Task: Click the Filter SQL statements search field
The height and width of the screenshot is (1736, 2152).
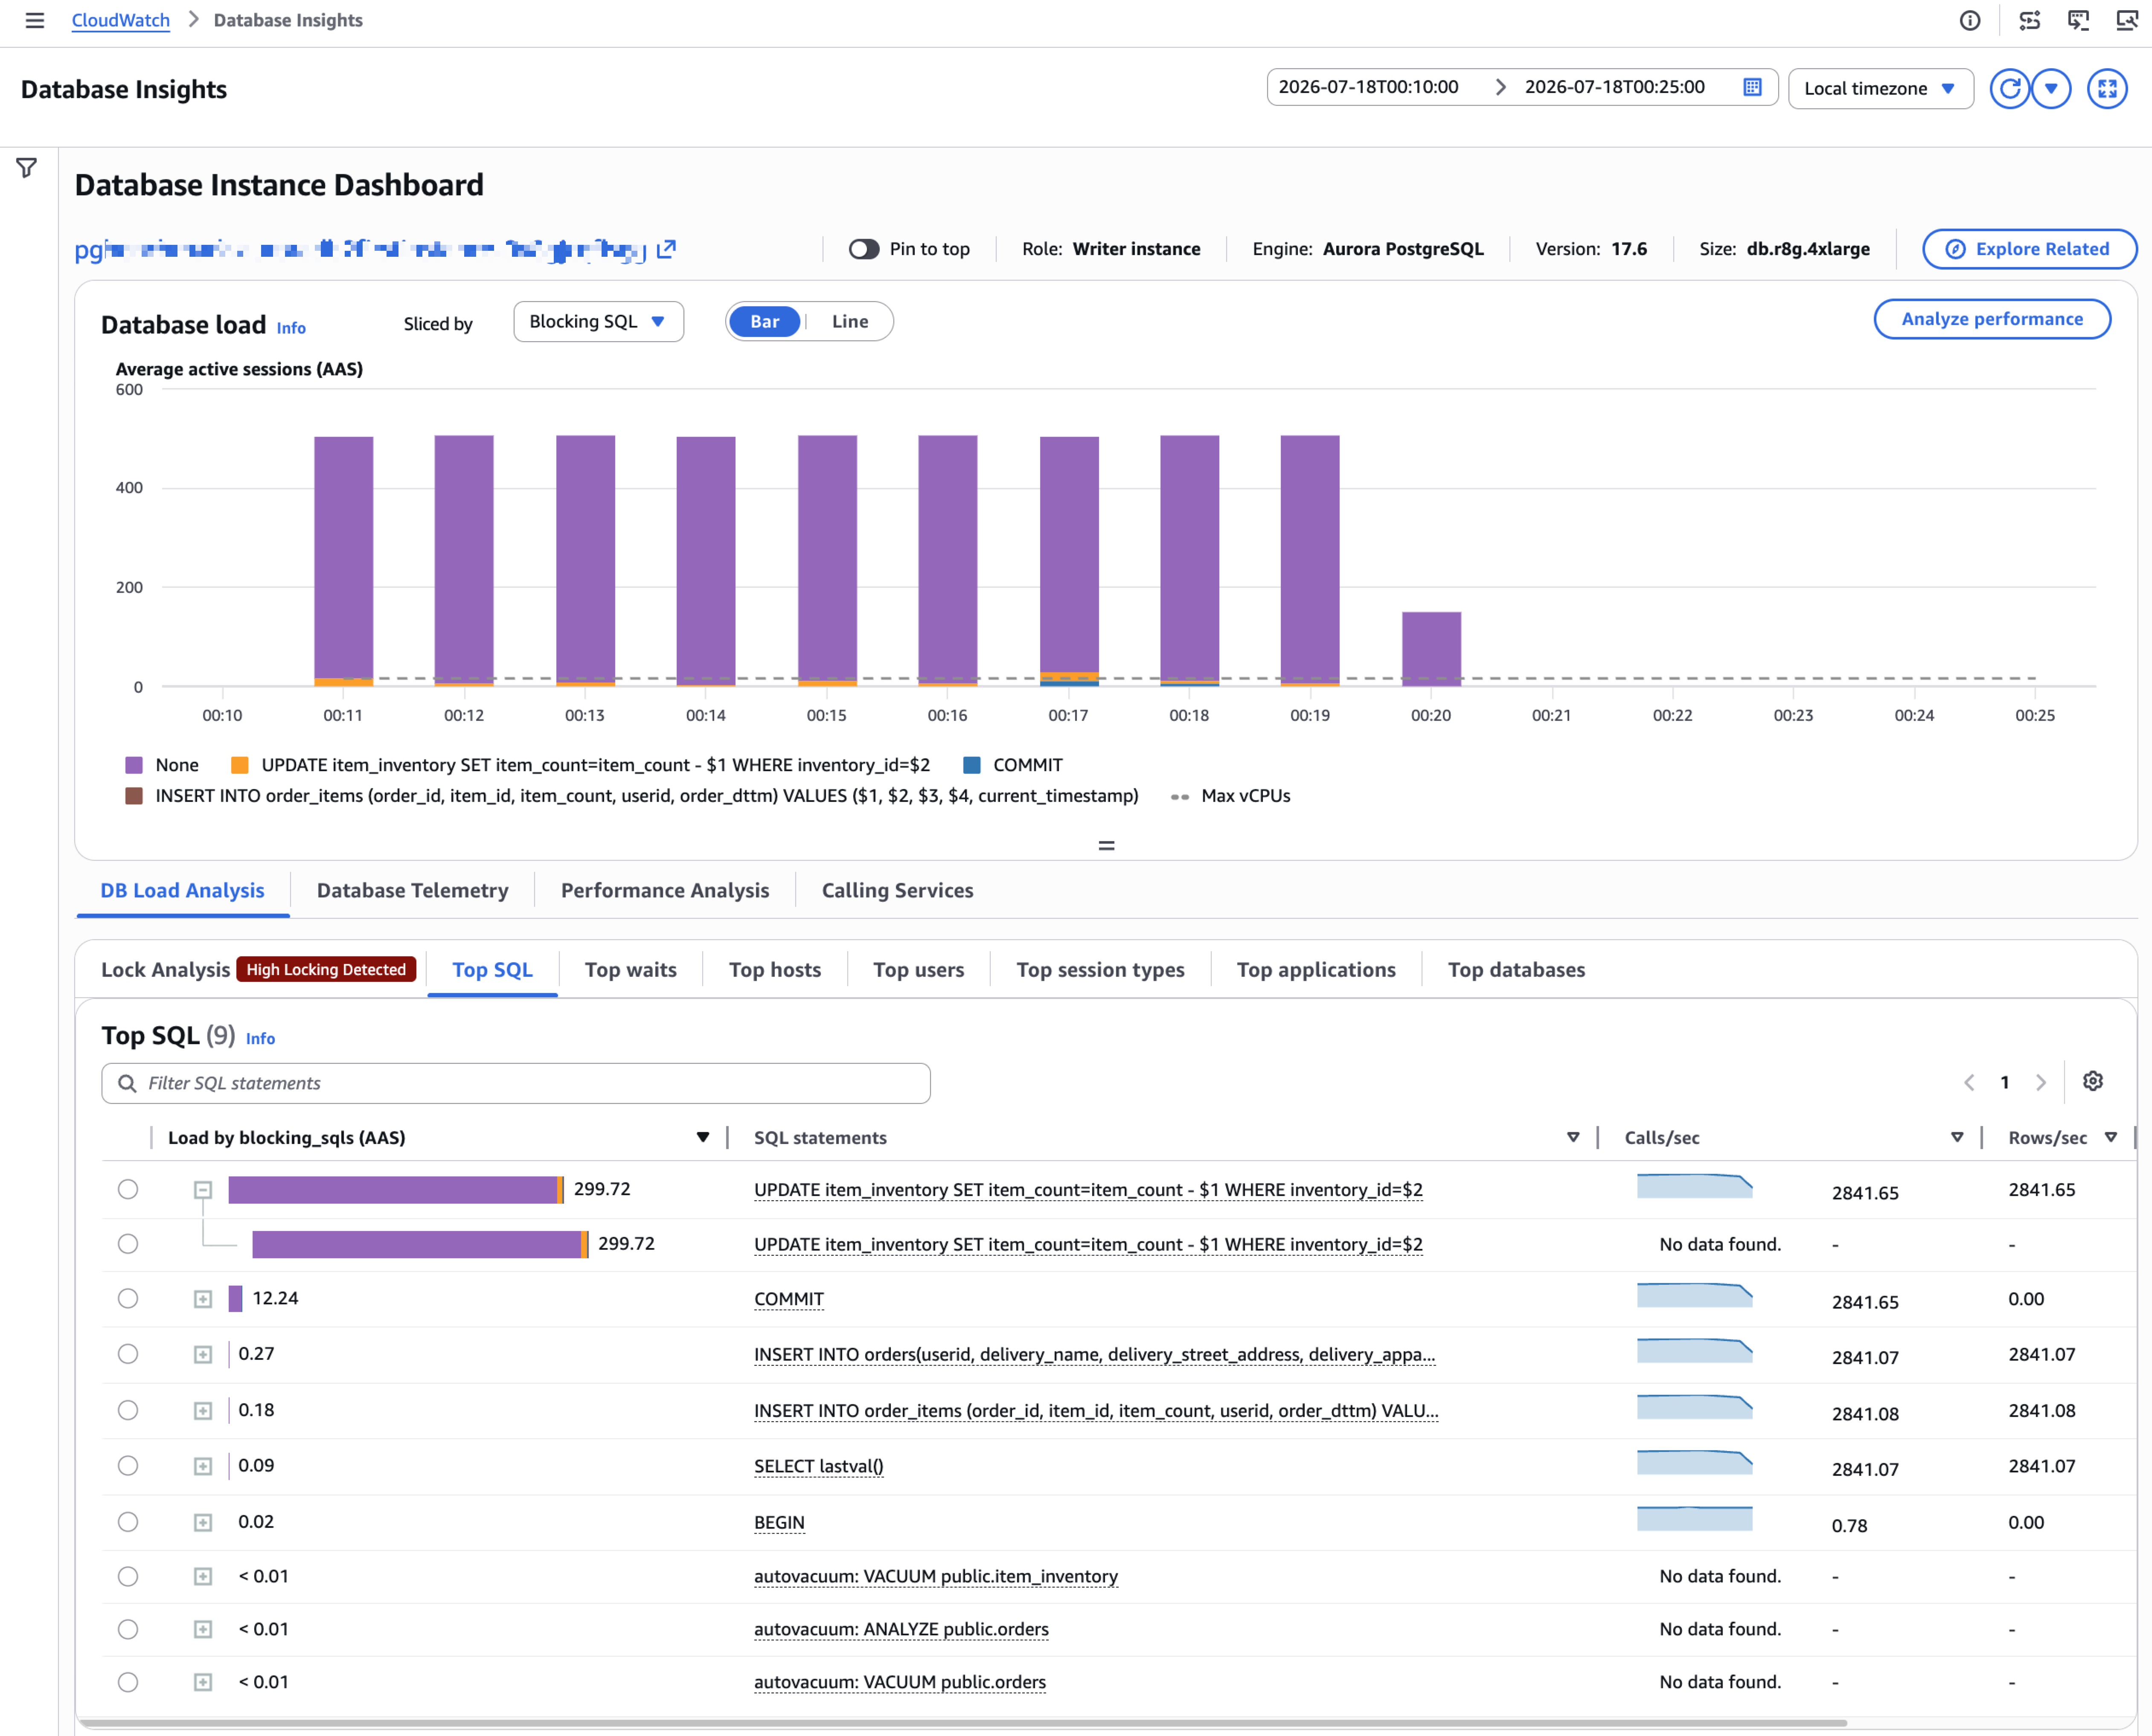Action: (516, 1083)
